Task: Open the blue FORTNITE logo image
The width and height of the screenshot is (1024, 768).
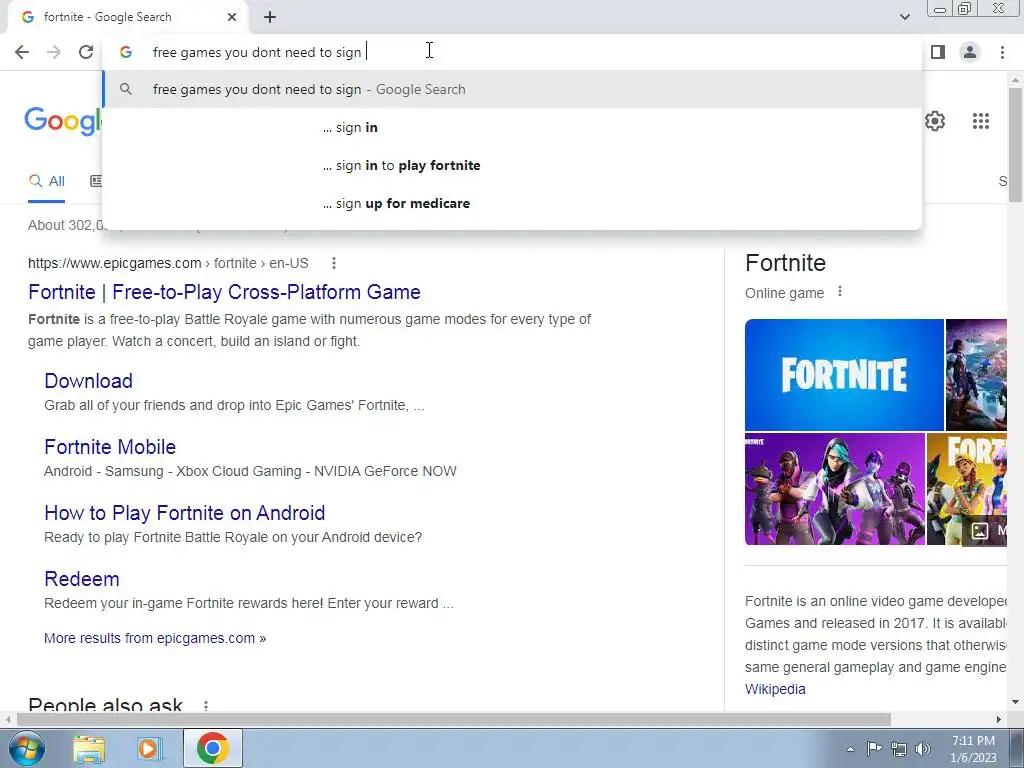Action: coord(844,375)
